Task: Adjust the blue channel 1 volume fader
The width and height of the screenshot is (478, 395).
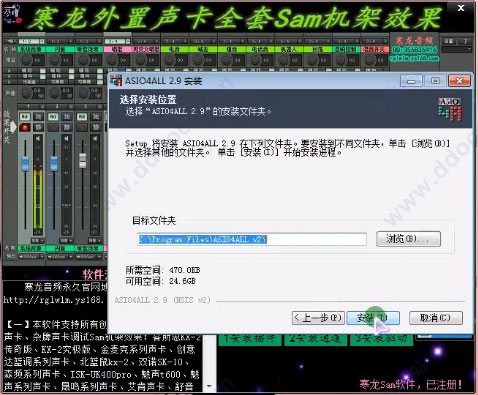Action: point(25,164)
